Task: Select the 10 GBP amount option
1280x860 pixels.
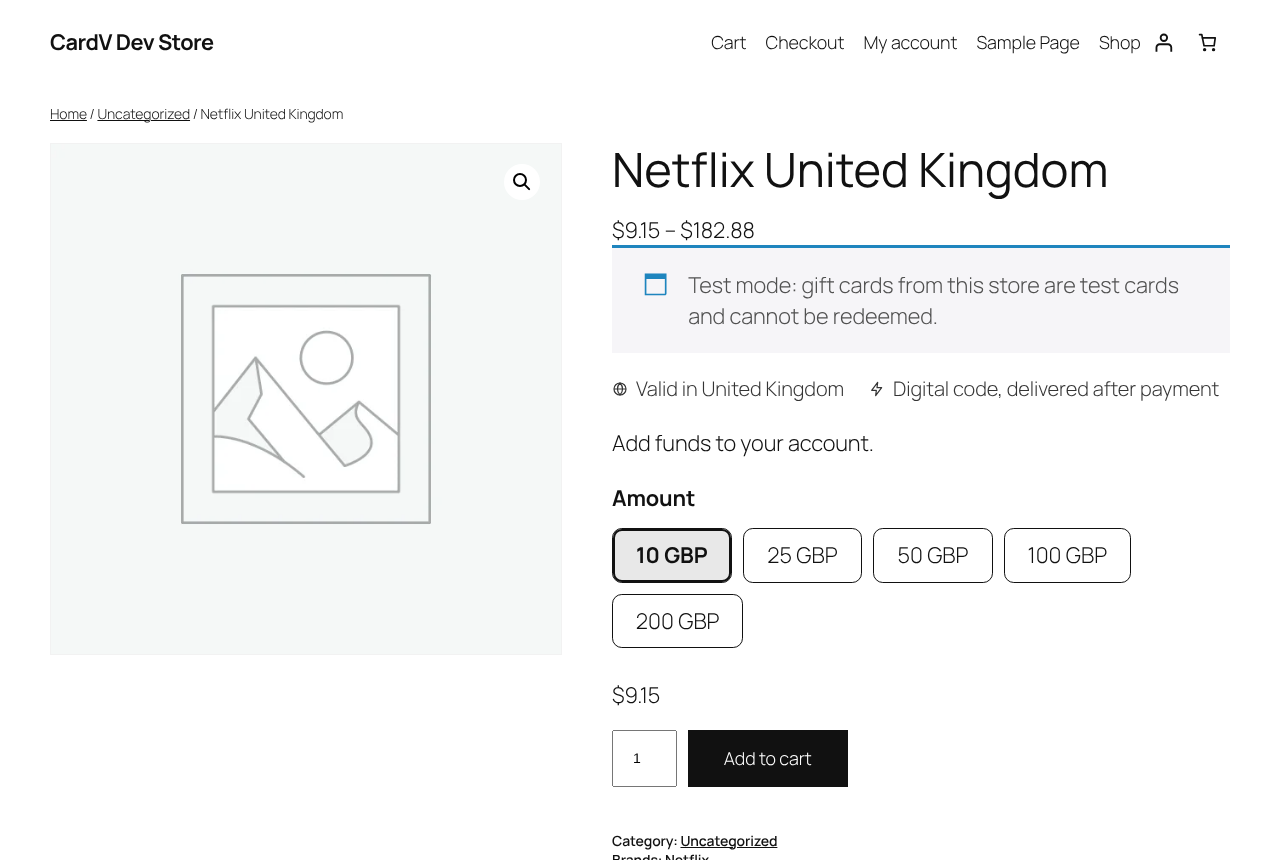Action: pos(672,555)
